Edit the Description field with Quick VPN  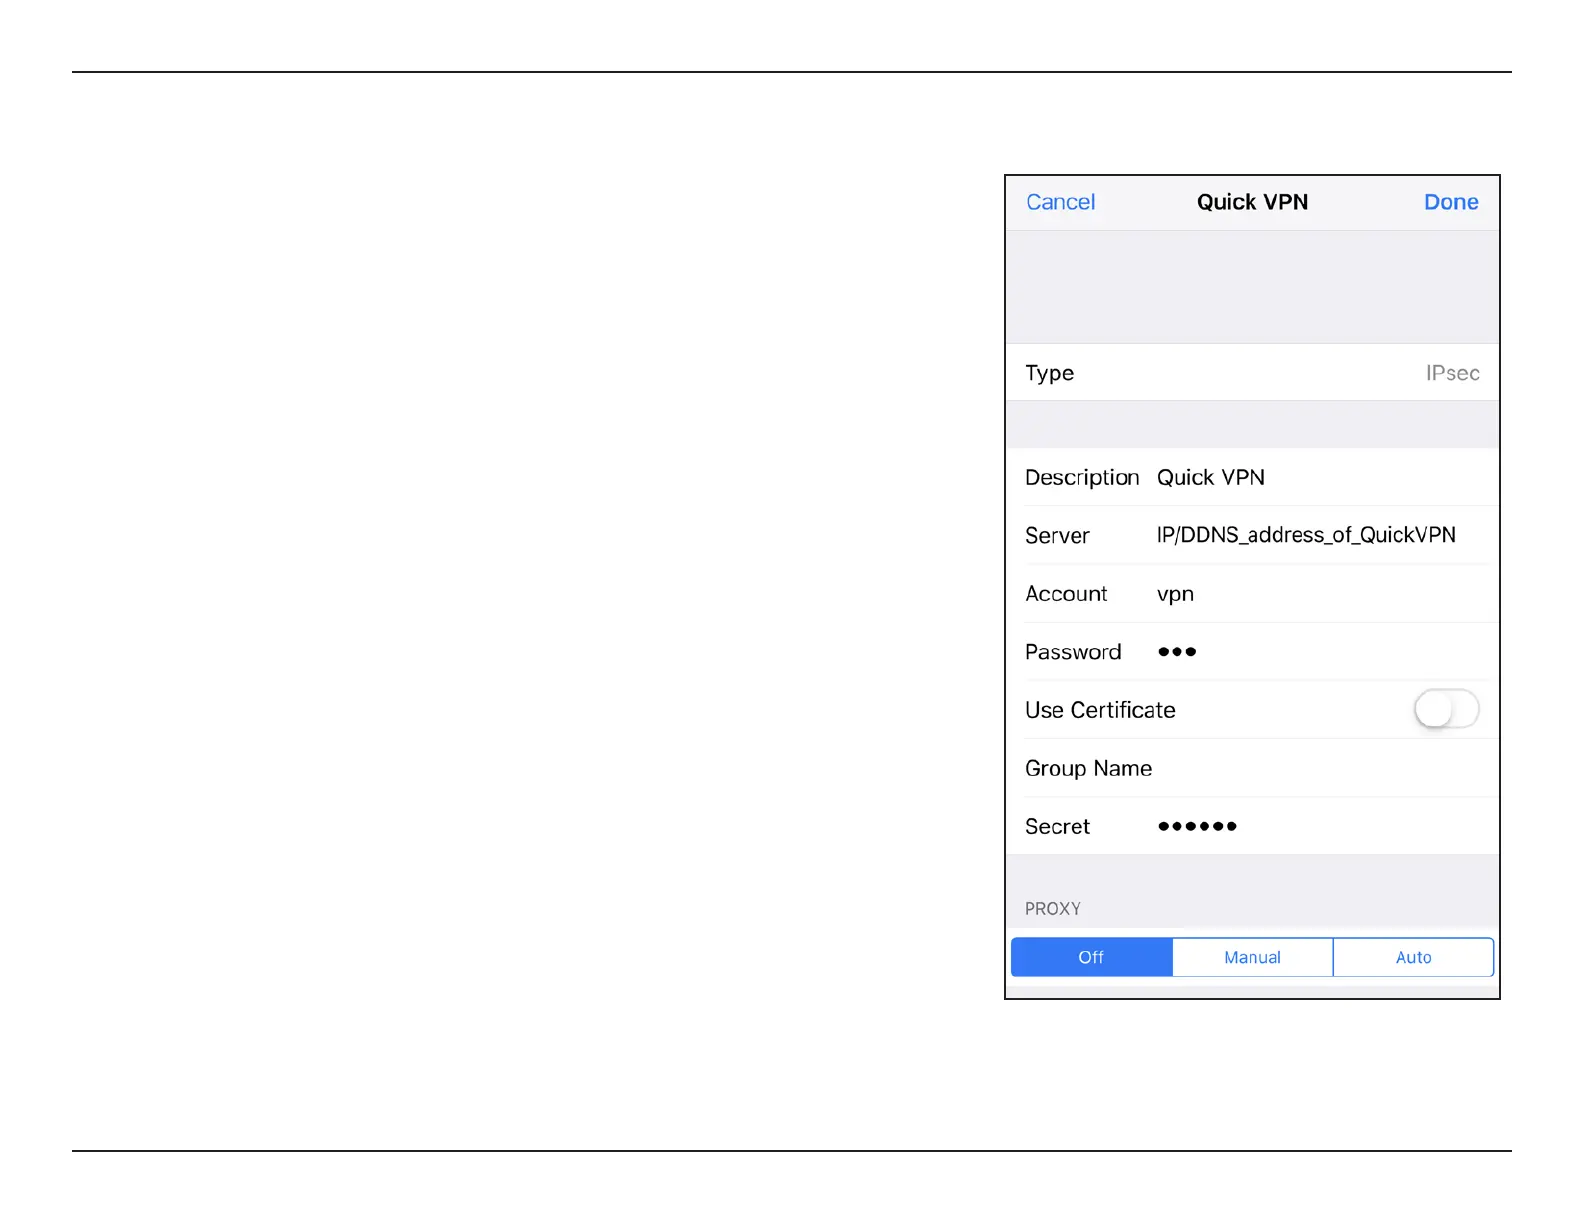tap(1252, 477)
